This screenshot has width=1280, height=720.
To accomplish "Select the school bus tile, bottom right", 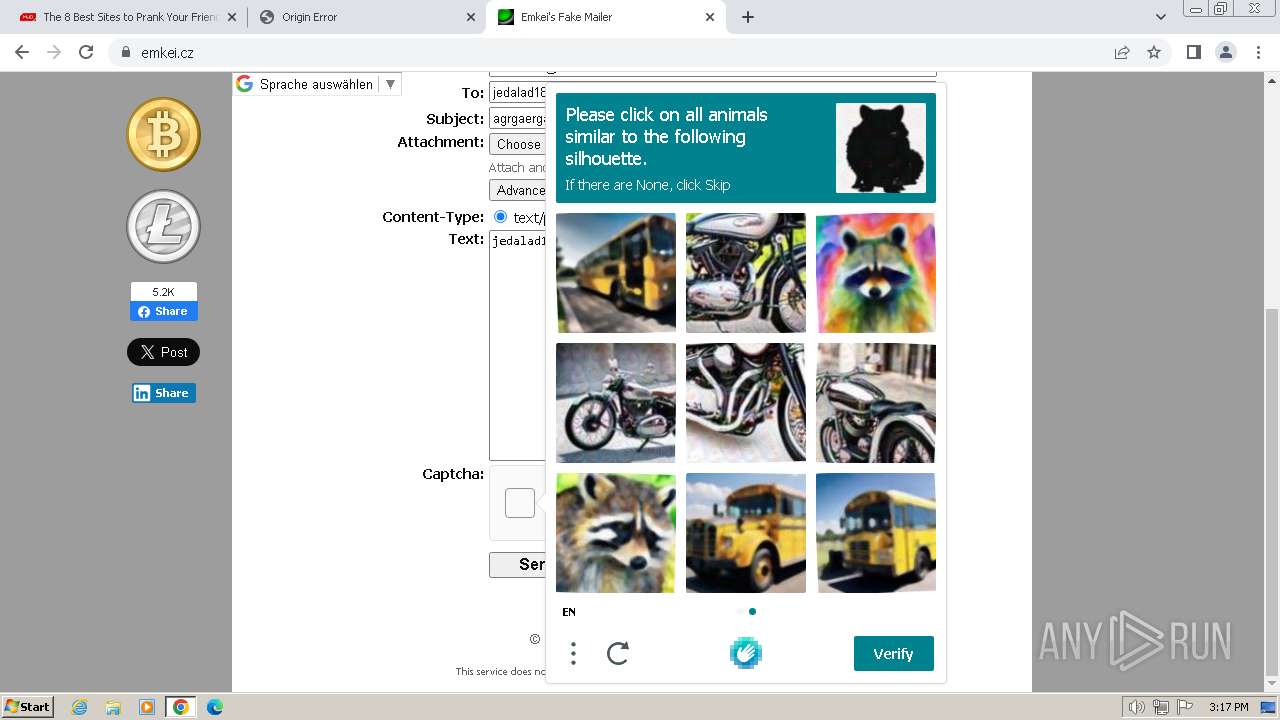I will (x=875, y=533).
